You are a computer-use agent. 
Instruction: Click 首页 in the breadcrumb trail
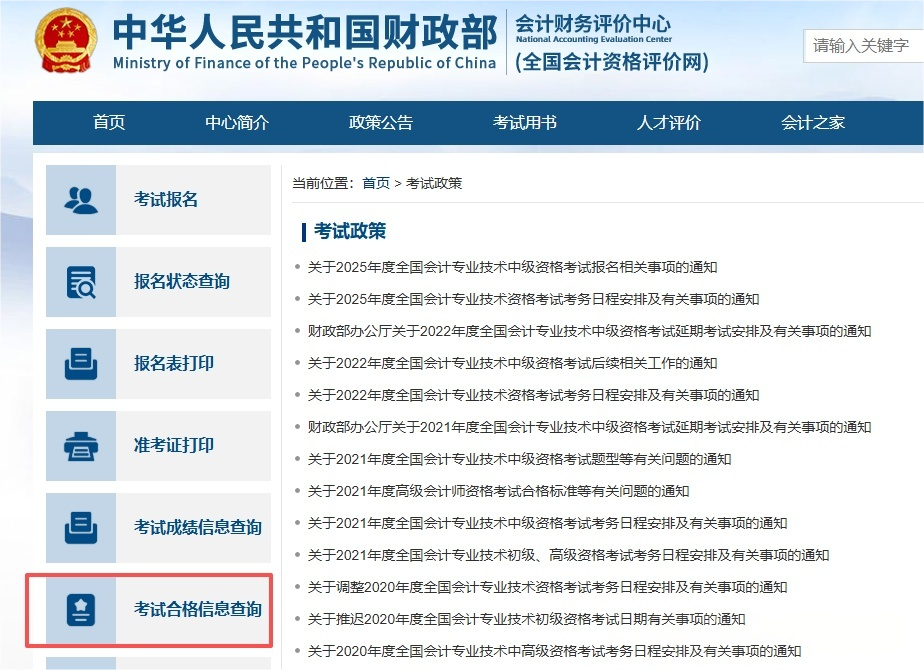pos(375,182)
